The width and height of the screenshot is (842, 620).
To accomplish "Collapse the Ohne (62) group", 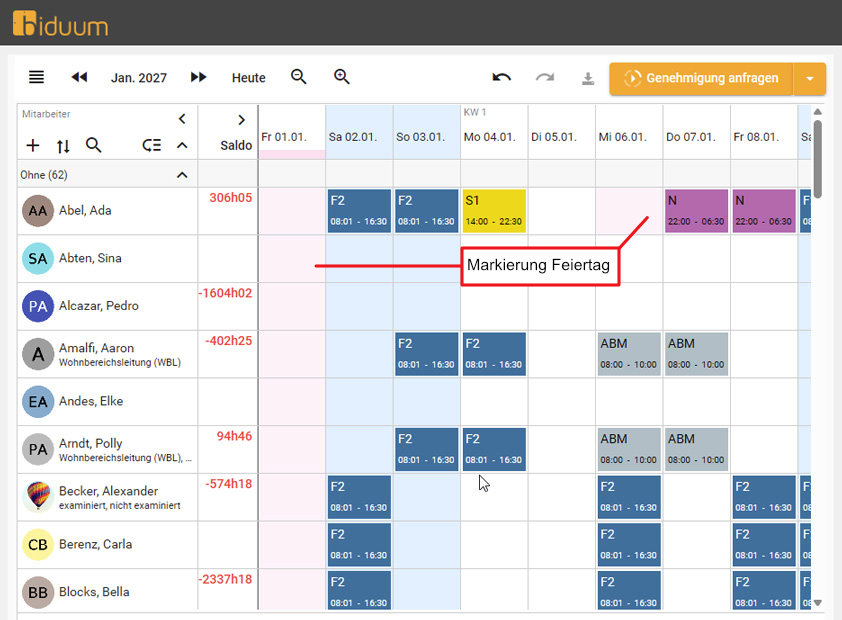I will click(x=182, y=175).
